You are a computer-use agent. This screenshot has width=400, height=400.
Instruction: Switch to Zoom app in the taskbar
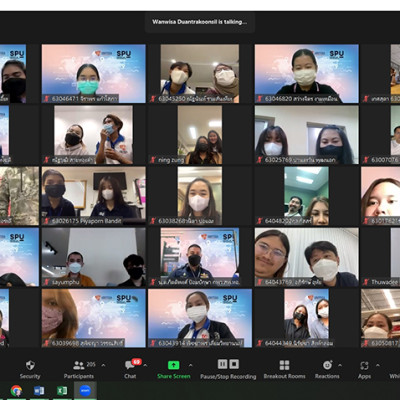click(x=85, y=390)
